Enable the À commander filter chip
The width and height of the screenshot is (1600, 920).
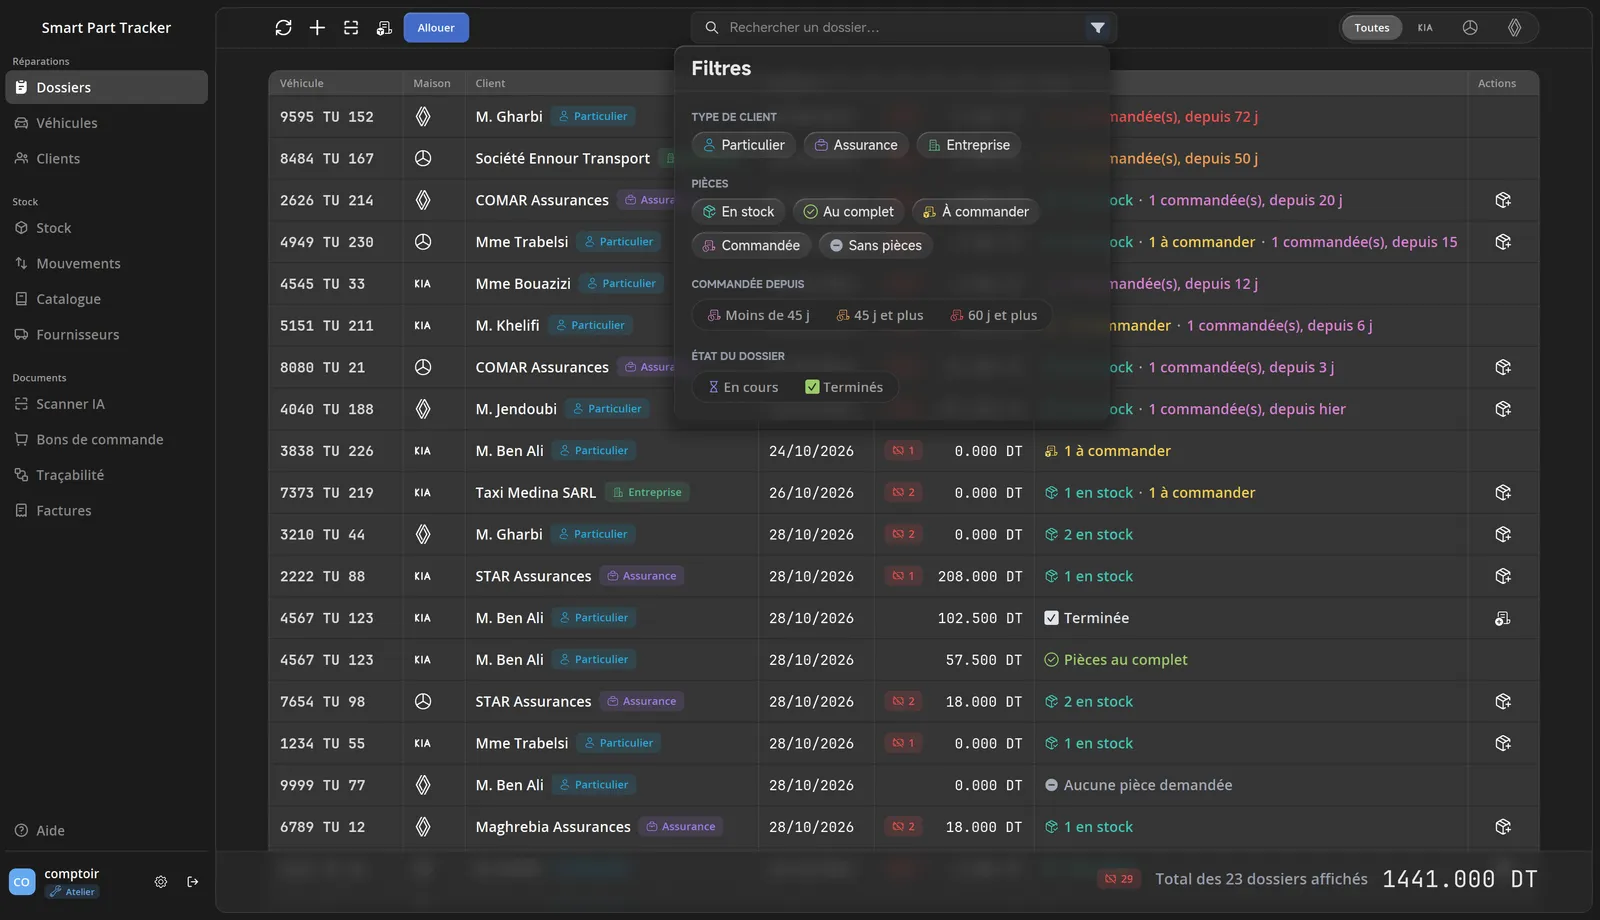976,212
